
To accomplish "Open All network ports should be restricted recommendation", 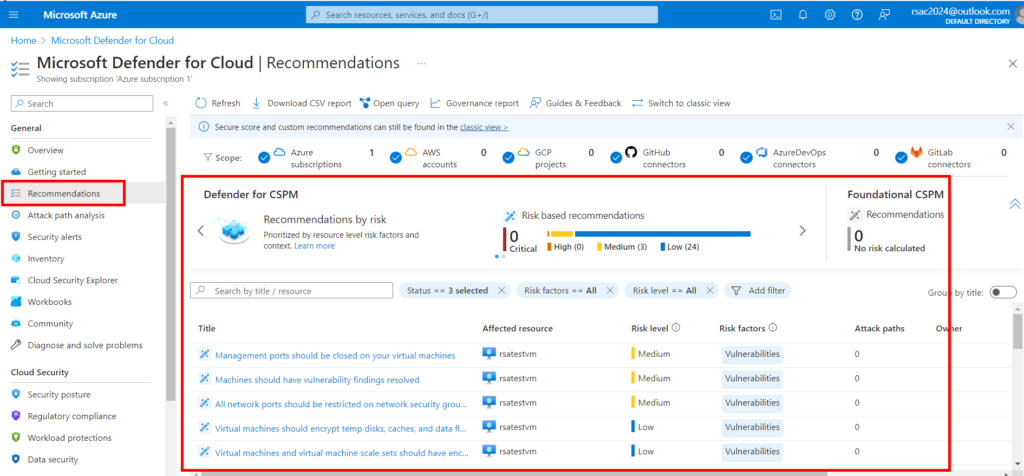I will [342, 404].
